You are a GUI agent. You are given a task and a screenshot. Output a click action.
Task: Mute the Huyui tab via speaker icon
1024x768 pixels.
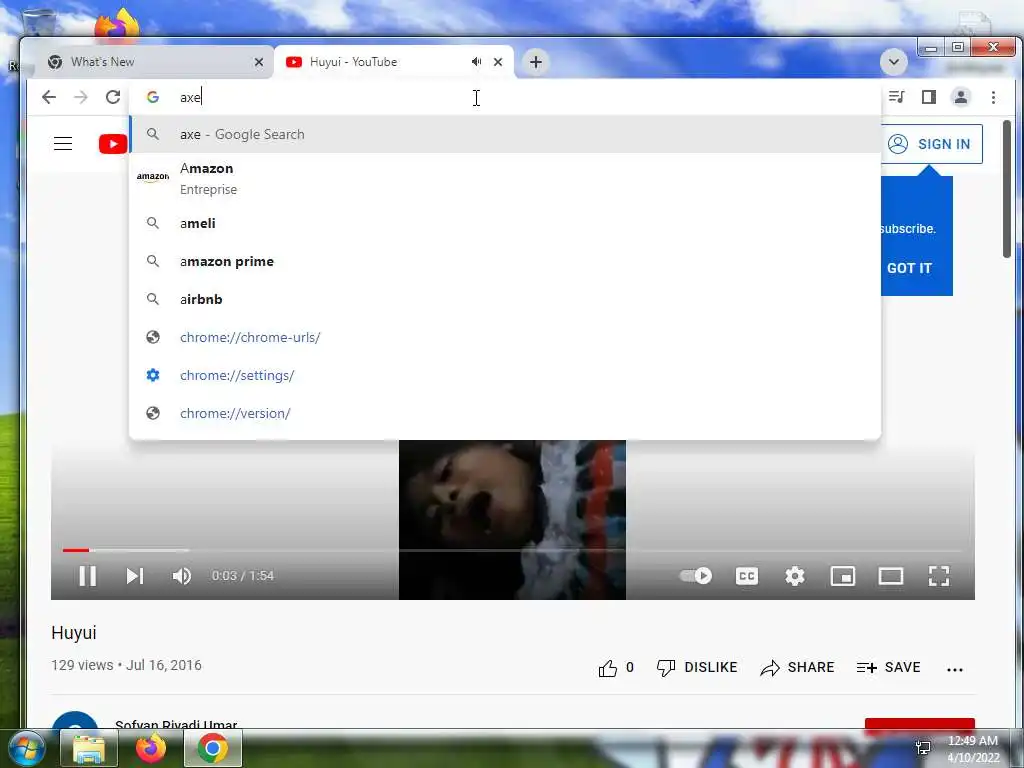477,62
